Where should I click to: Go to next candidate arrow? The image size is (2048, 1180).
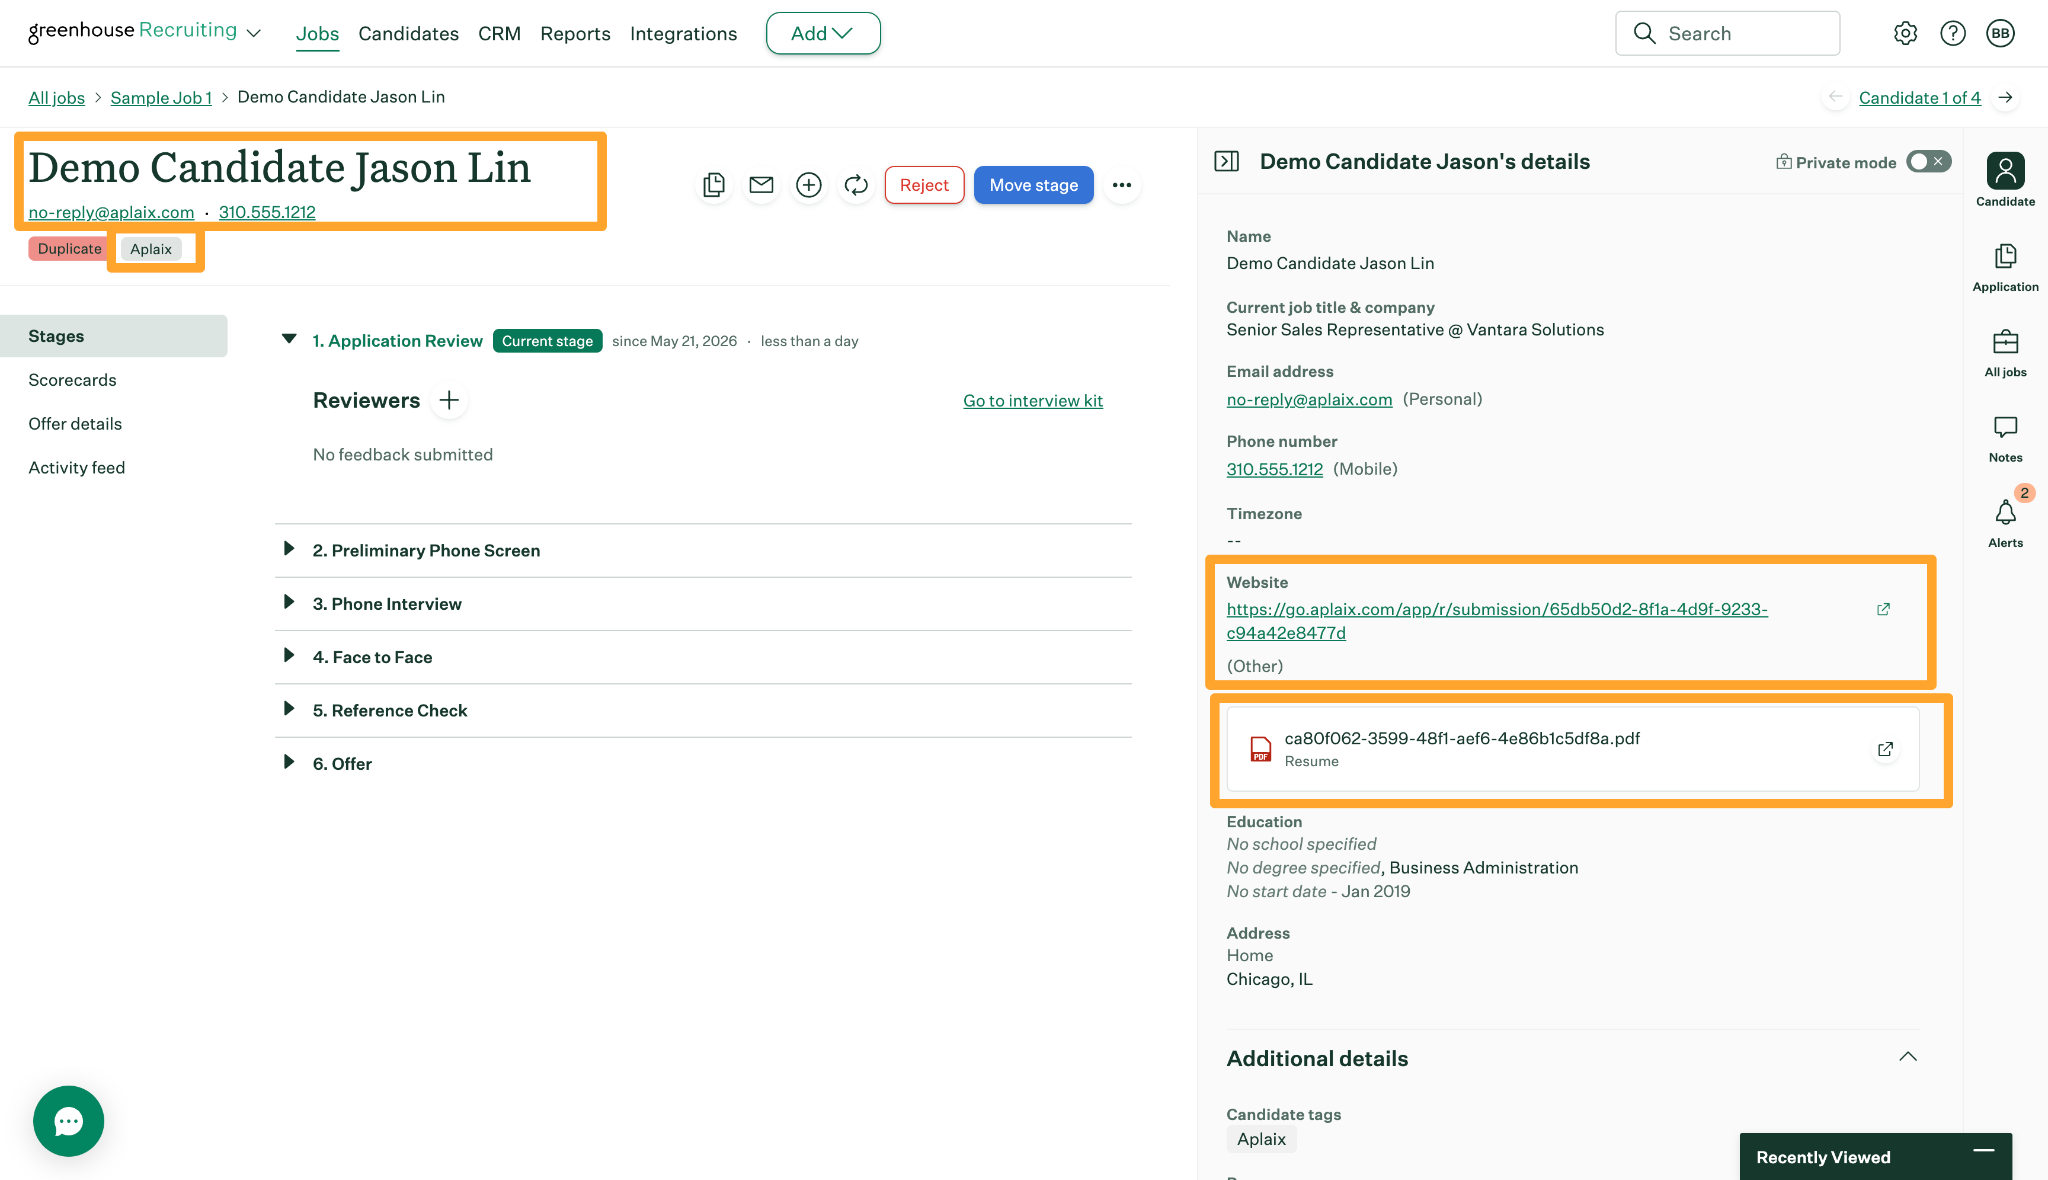(2005, 97)
